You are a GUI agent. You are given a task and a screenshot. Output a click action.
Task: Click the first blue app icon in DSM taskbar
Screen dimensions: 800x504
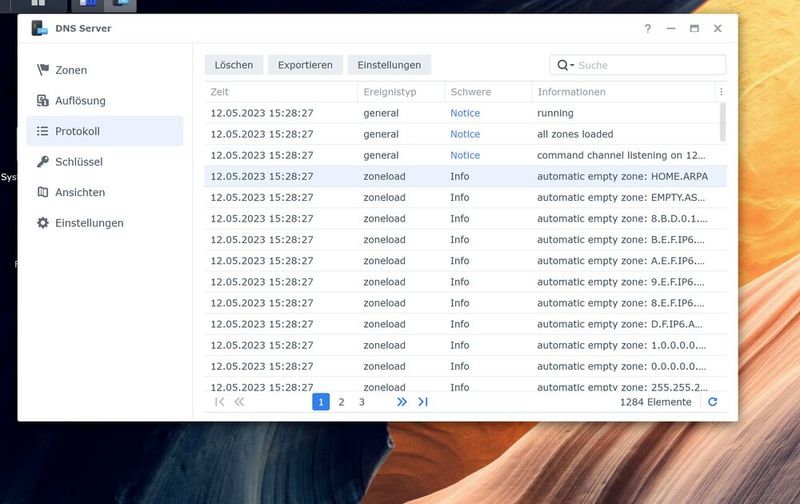(x=88, y=3)
